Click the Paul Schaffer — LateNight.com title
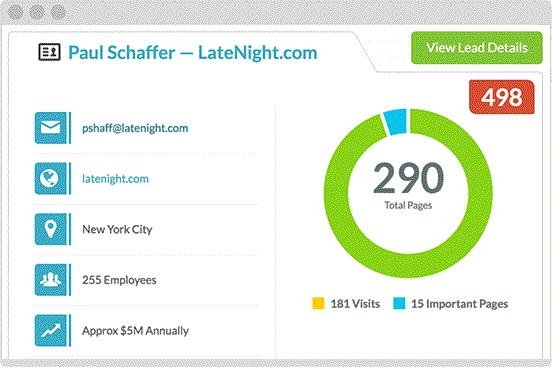This screenshot has height=368, width=552. pyautogui.click(x=193, y=53)
